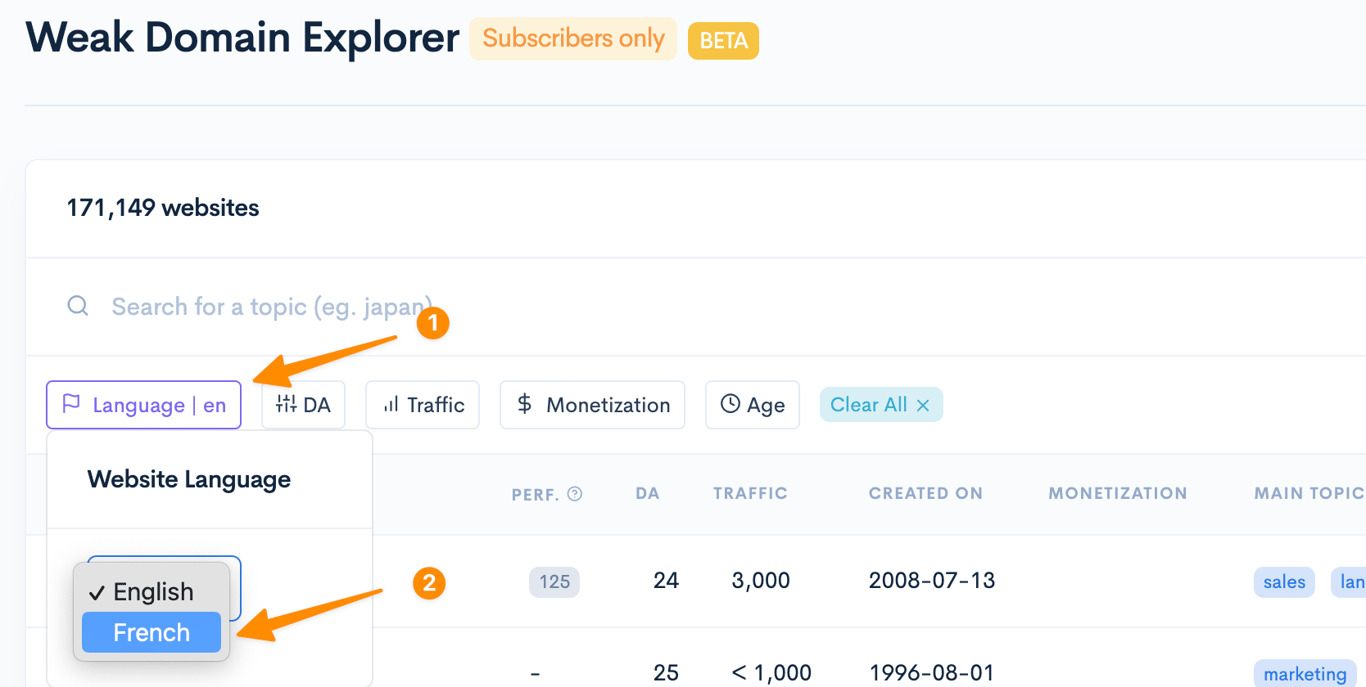
Task: Click the PERF. help question icon
Action: [x=575, y=493]
